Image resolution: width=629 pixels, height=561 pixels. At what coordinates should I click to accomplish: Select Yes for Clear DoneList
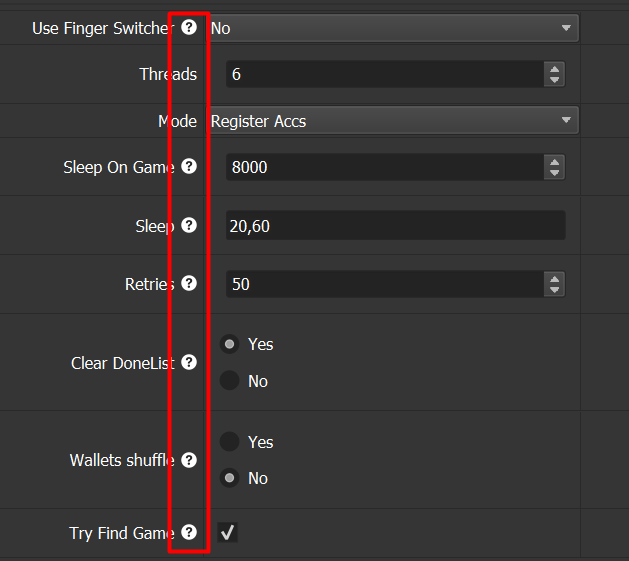(230, 344)
